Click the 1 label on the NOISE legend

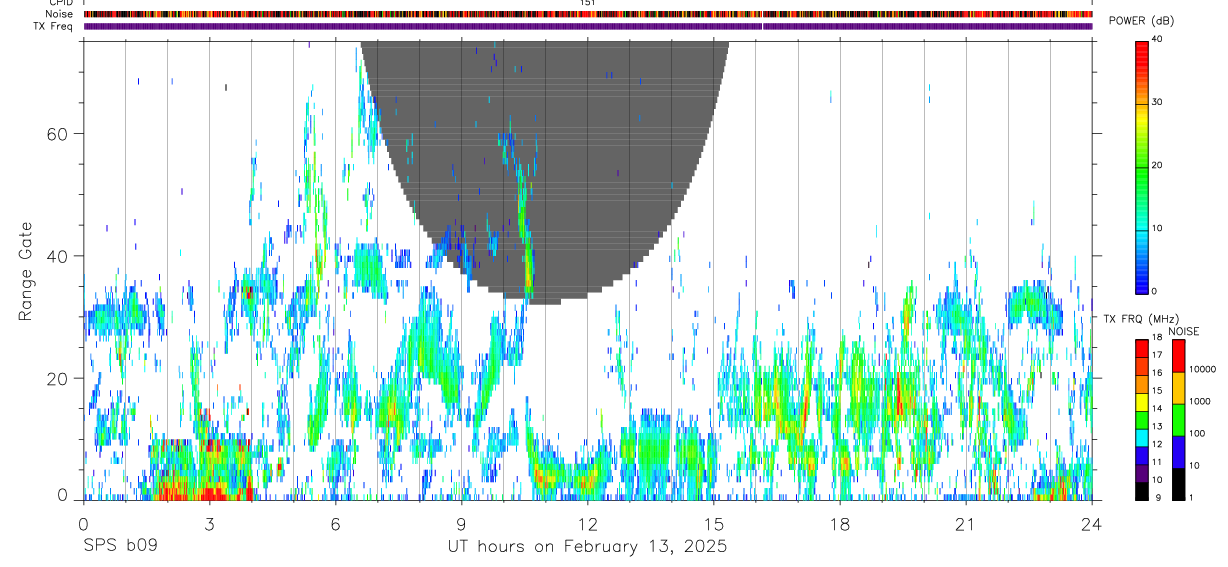point(1191,498)
